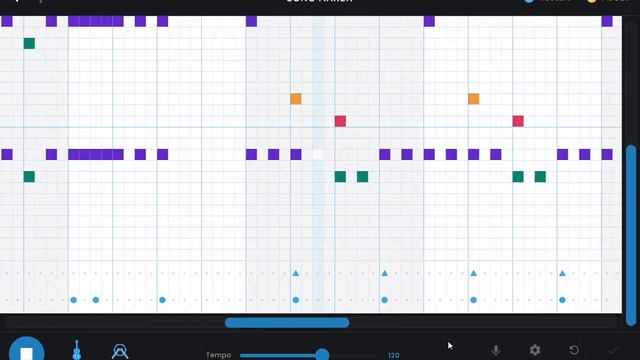Screen dimensions: 640x360
Task: Click the checkmark save icon
Action: [613, 350]
